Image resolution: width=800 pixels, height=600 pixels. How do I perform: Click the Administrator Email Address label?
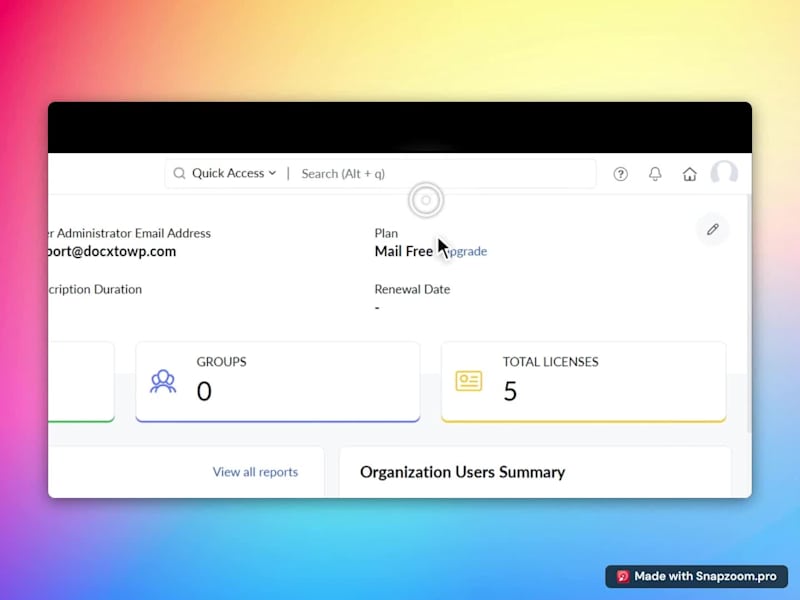[130, 233]
